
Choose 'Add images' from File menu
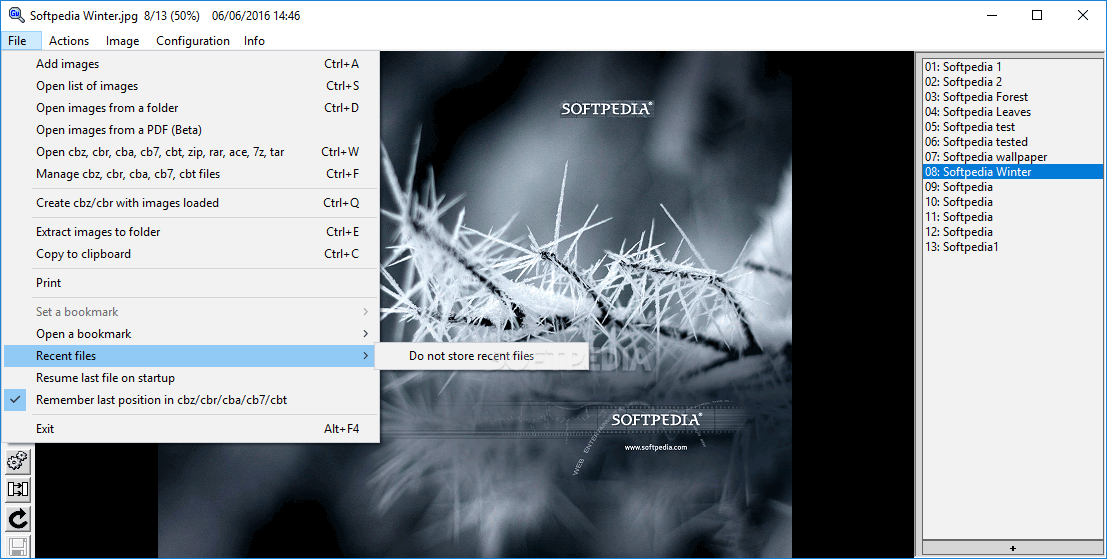point(191,64)
